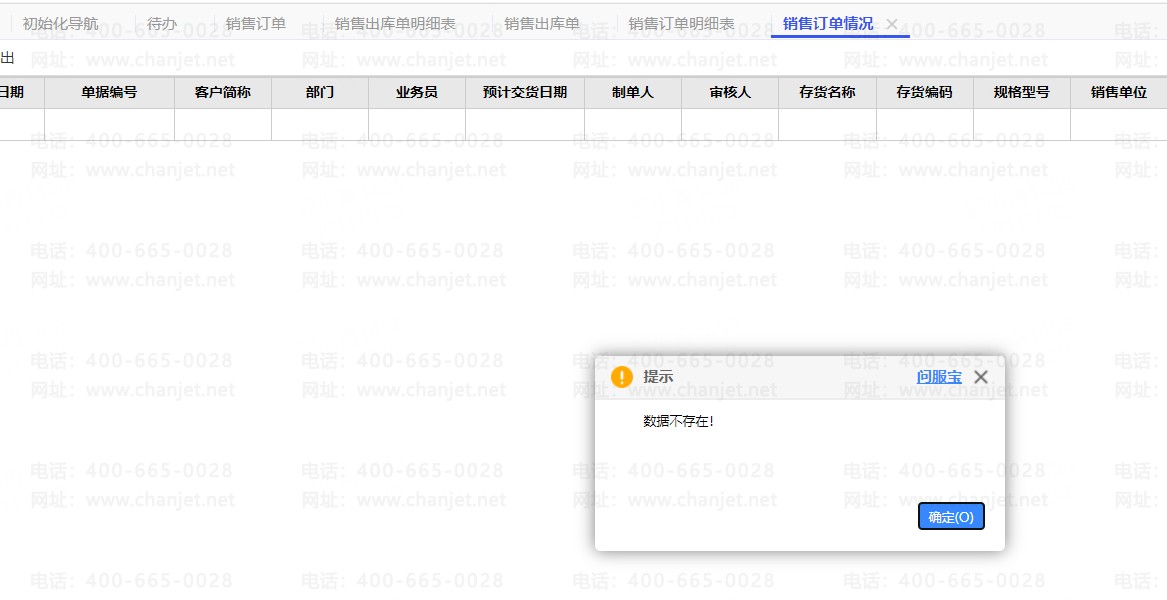The width and height of the screenshot is (1167, 600).
Task: Open the 问服宝 help link
Action: pos(939,377)
